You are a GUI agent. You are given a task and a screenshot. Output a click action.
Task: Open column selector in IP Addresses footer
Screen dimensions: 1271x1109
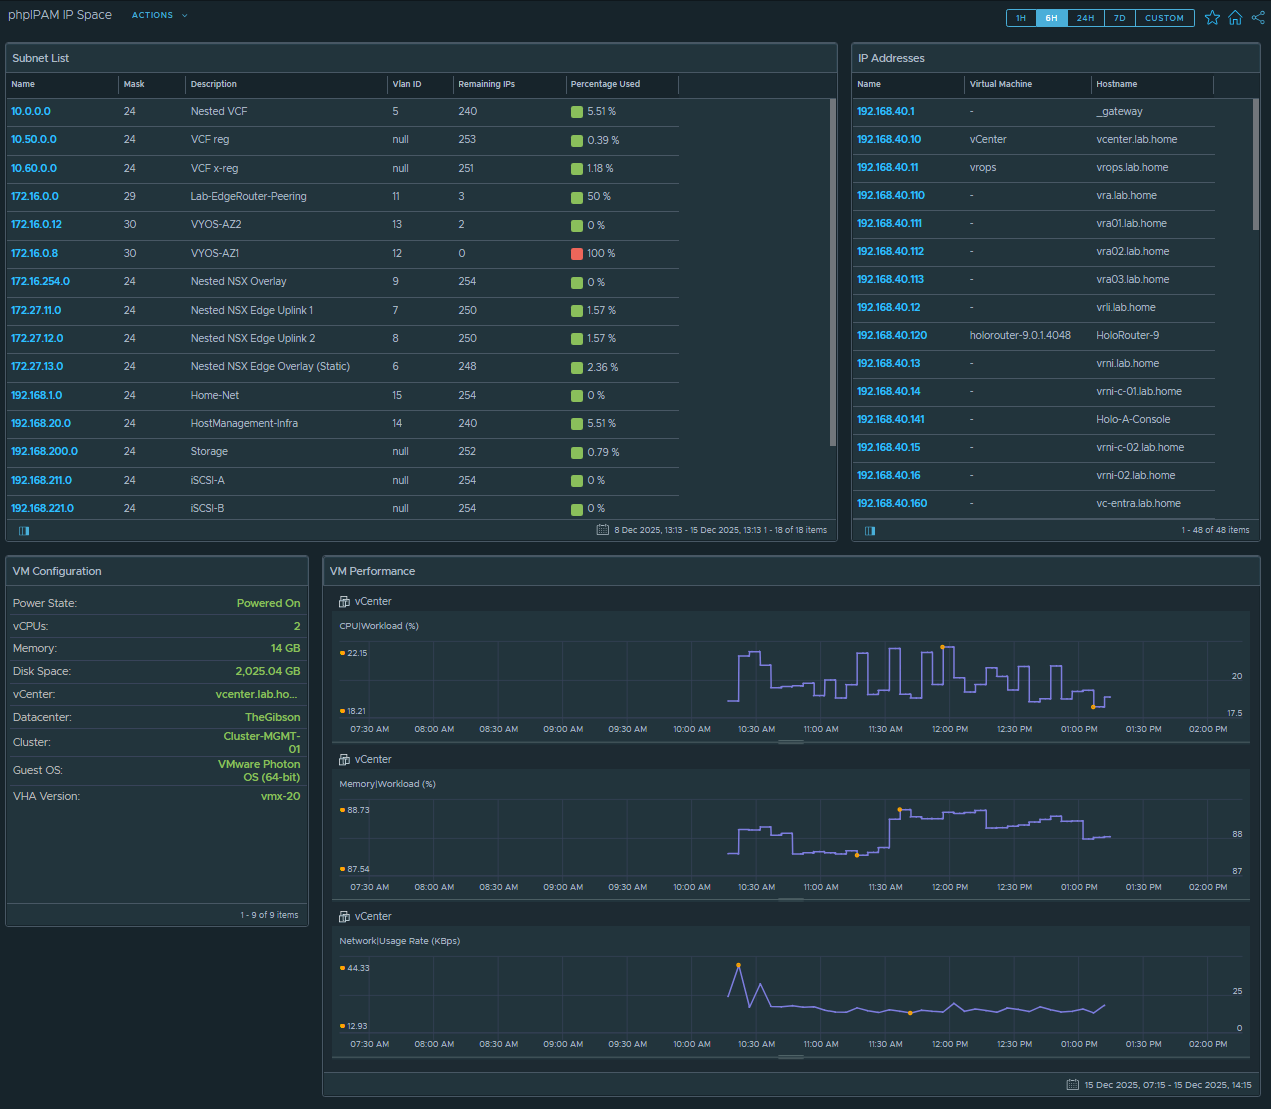coord(870,530)
